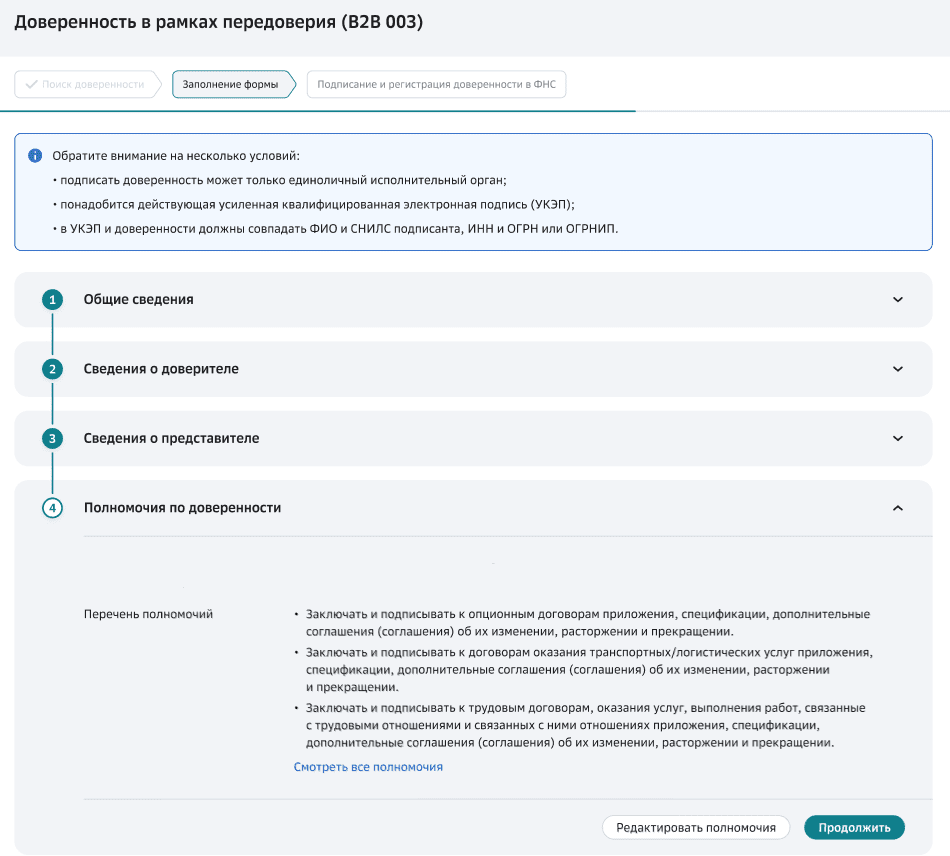Image resolution: width=950 pixels, height=856 pixels.
Task: Open Смотреть все полномочия link
Action: click(368, 767)
